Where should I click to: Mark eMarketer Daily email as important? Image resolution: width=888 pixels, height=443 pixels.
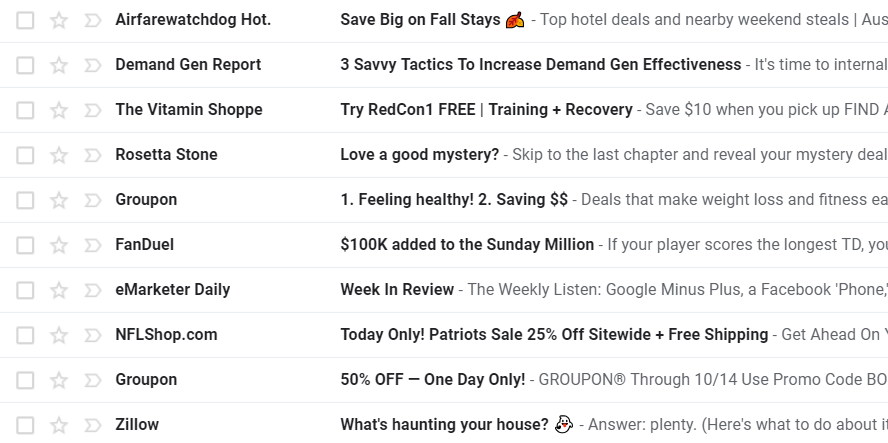click(92, 290)
